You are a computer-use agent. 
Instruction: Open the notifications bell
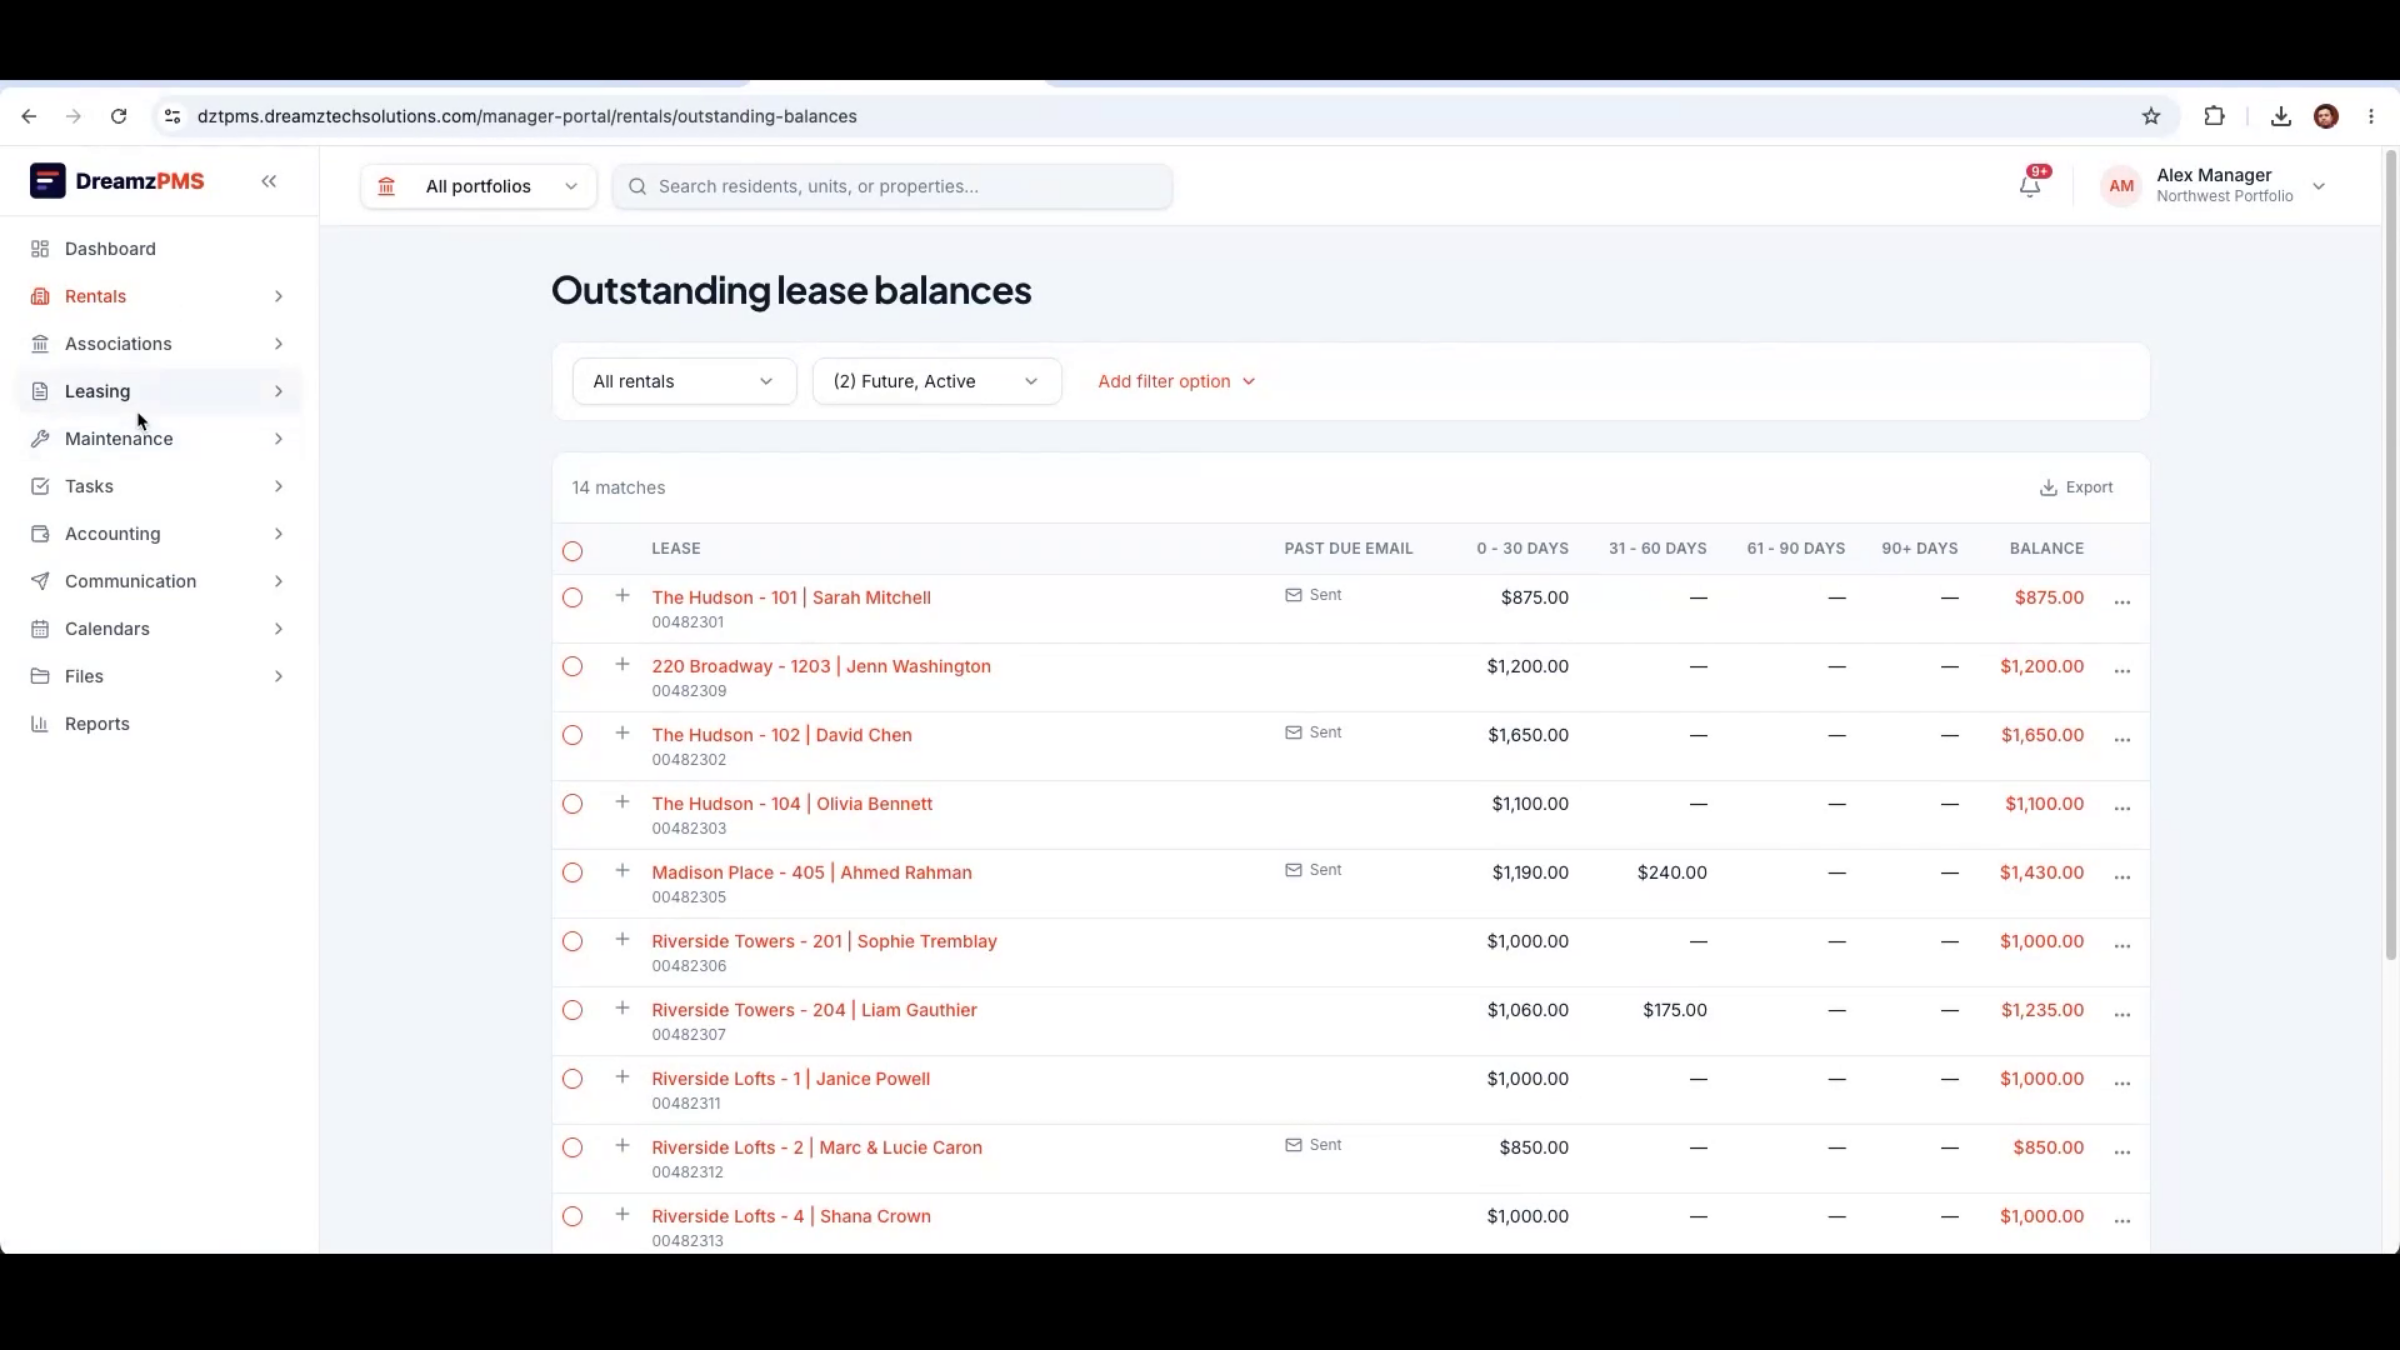[2030, 185]
